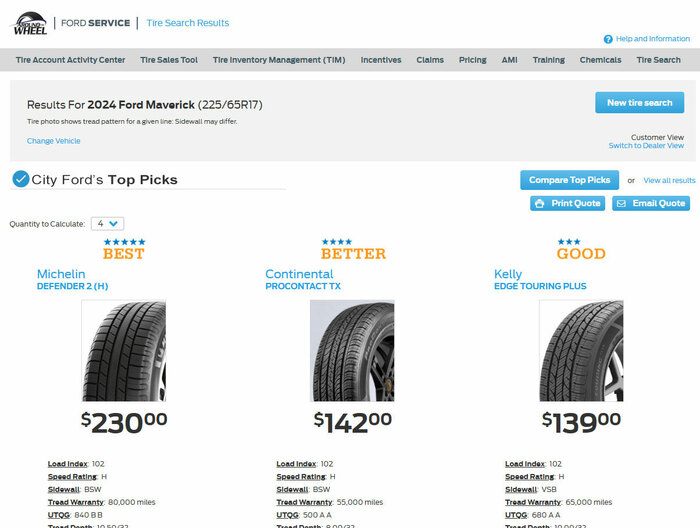Select the Tire Search menu item
Image resolution: width=700 pixels, height=528 pixels.
point(658,60)
